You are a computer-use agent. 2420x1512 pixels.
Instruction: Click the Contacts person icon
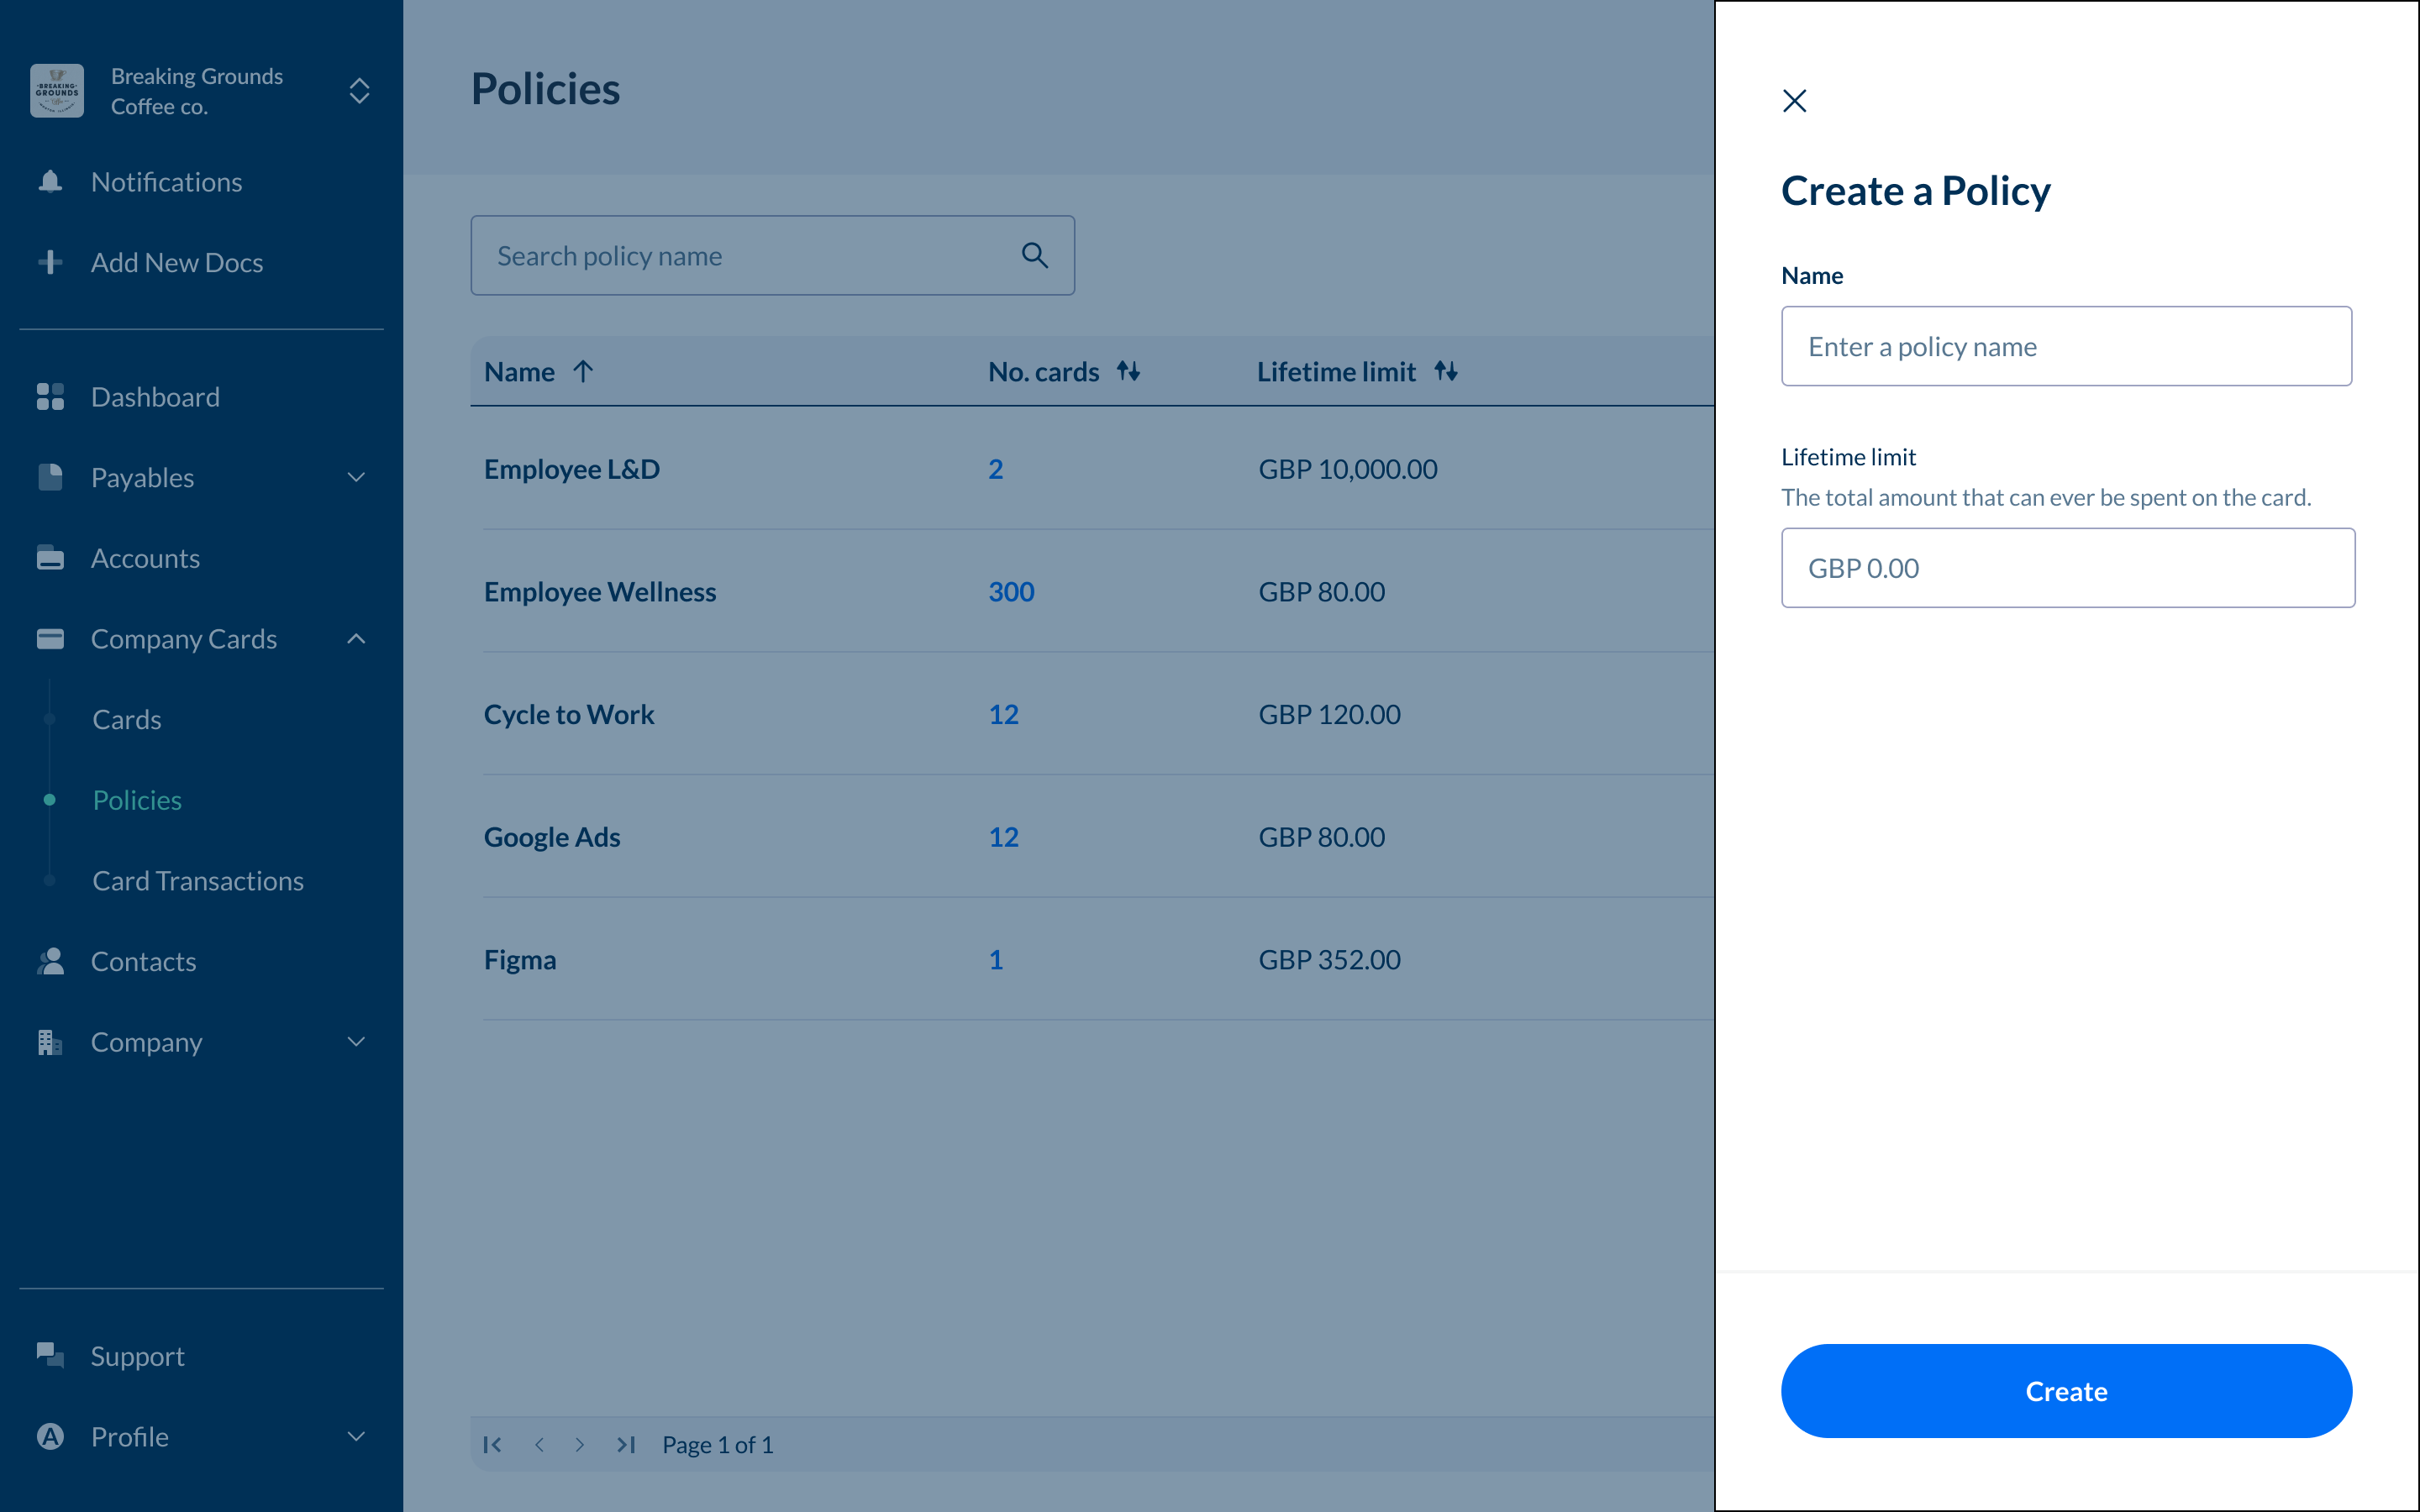(50, 961)
